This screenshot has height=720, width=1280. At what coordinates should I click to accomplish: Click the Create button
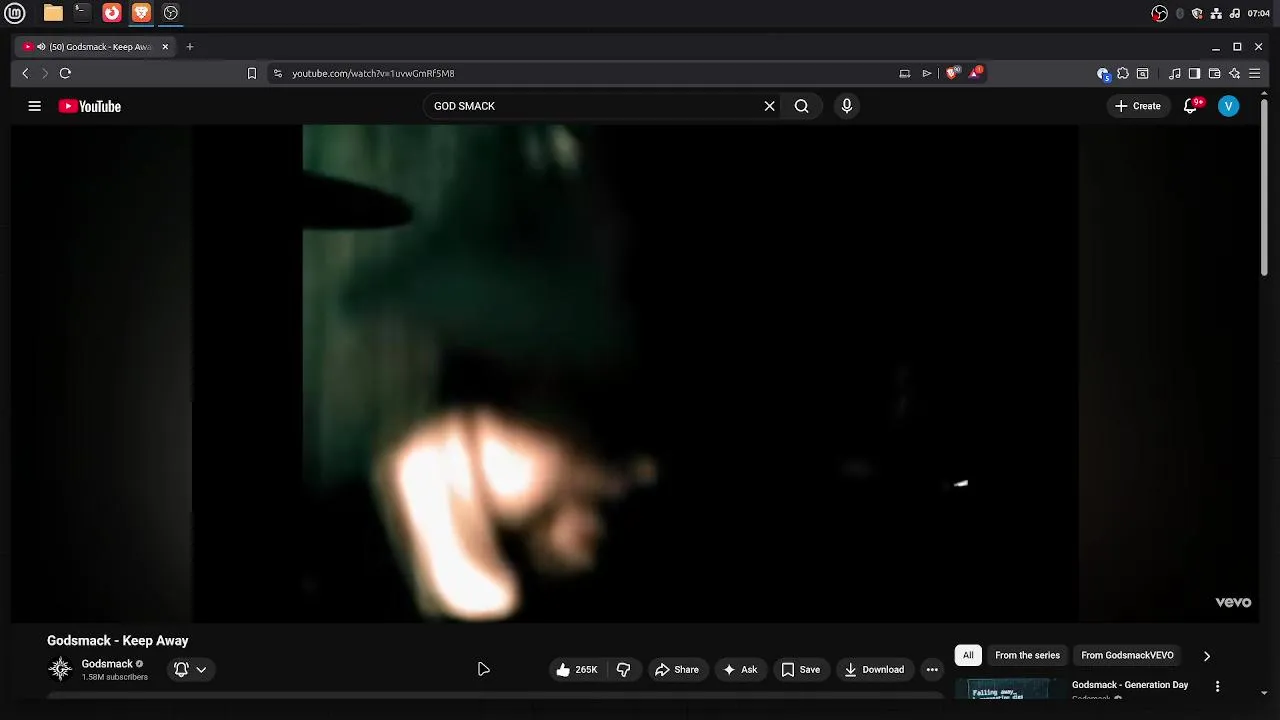pyautogui.click(x=1138, y=106)
